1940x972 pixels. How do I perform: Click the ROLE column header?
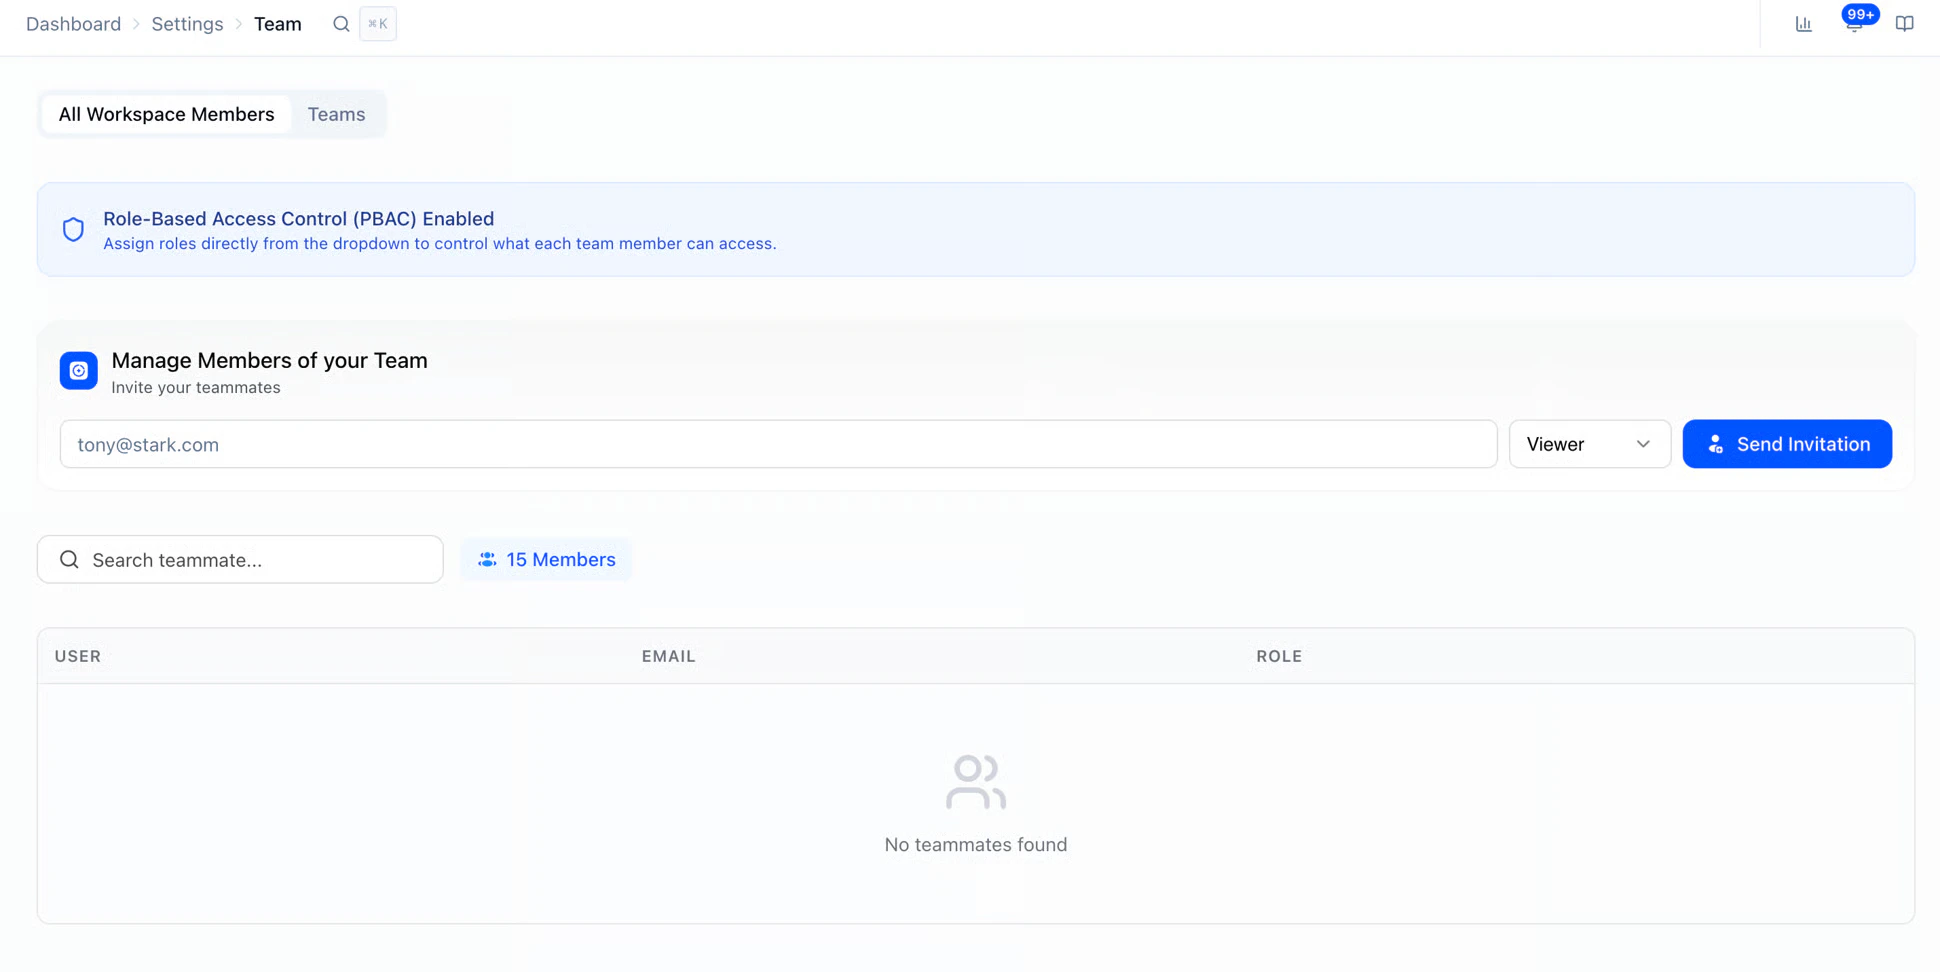coord(1279,656)
